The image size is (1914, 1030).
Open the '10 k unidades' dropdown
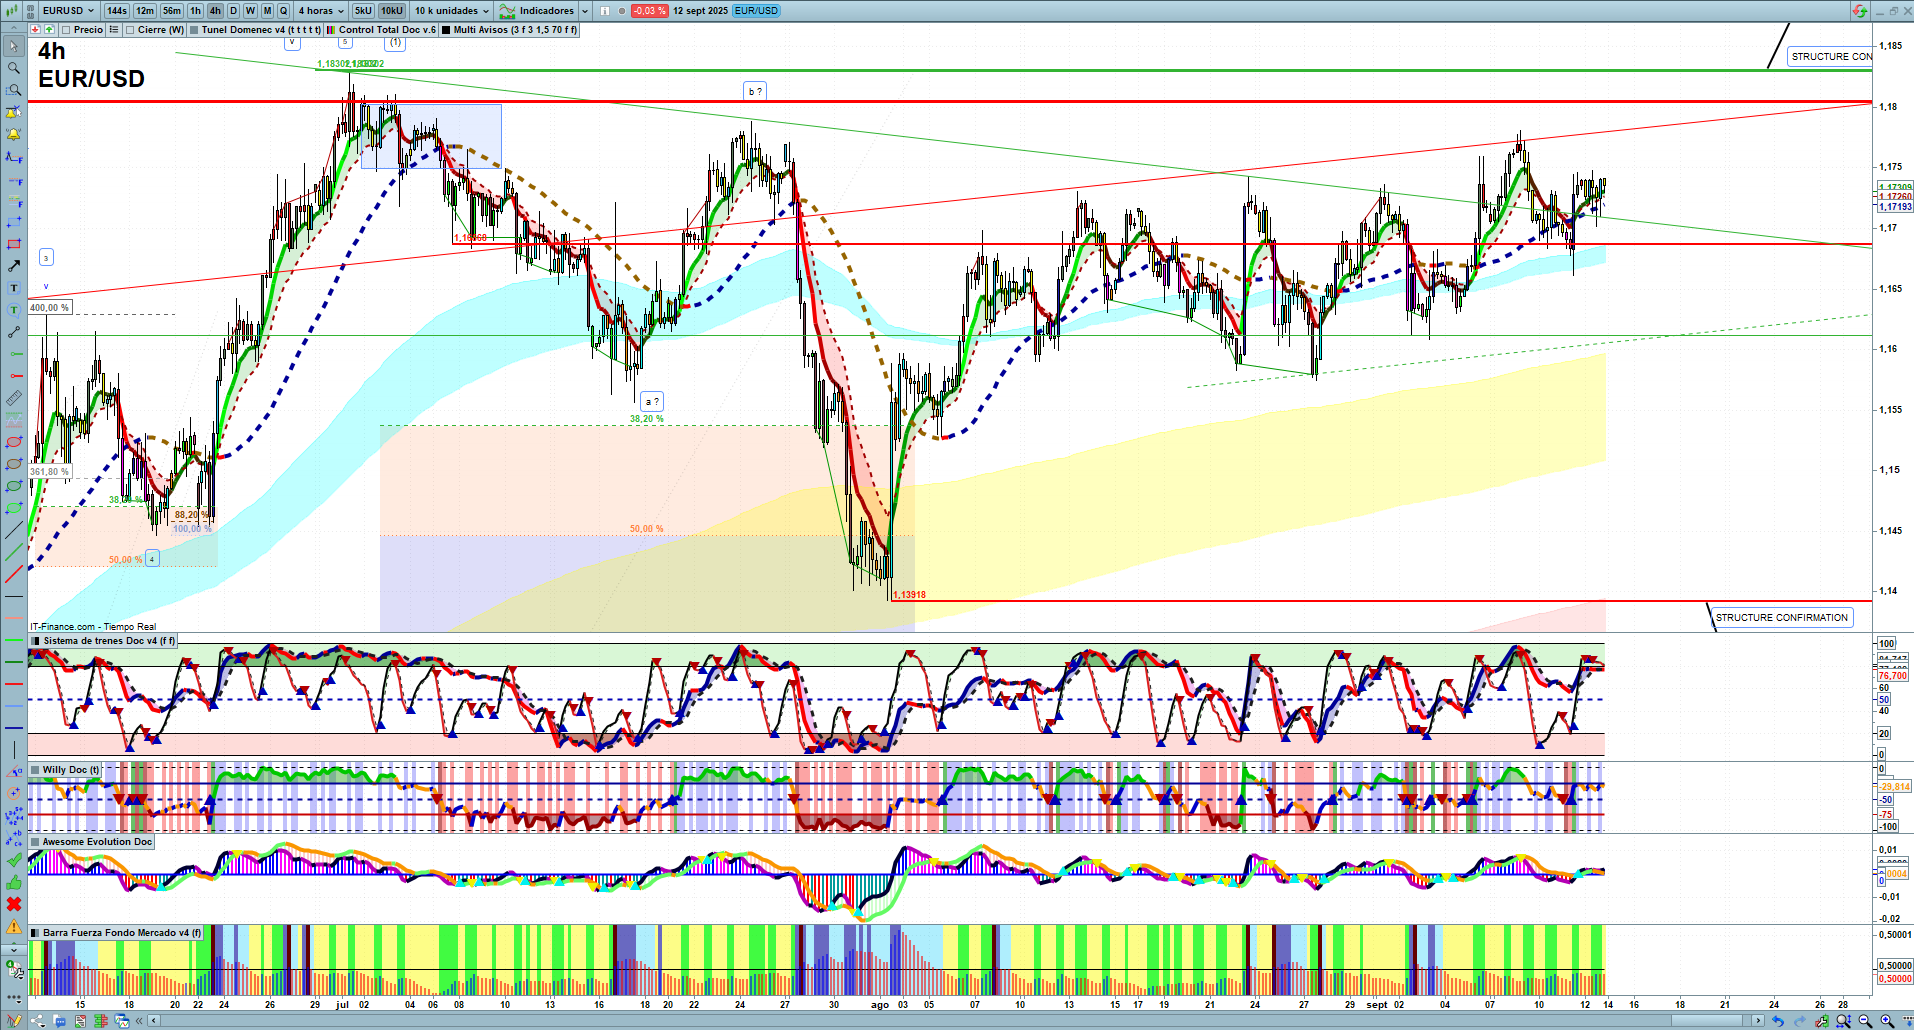[452, 11]
